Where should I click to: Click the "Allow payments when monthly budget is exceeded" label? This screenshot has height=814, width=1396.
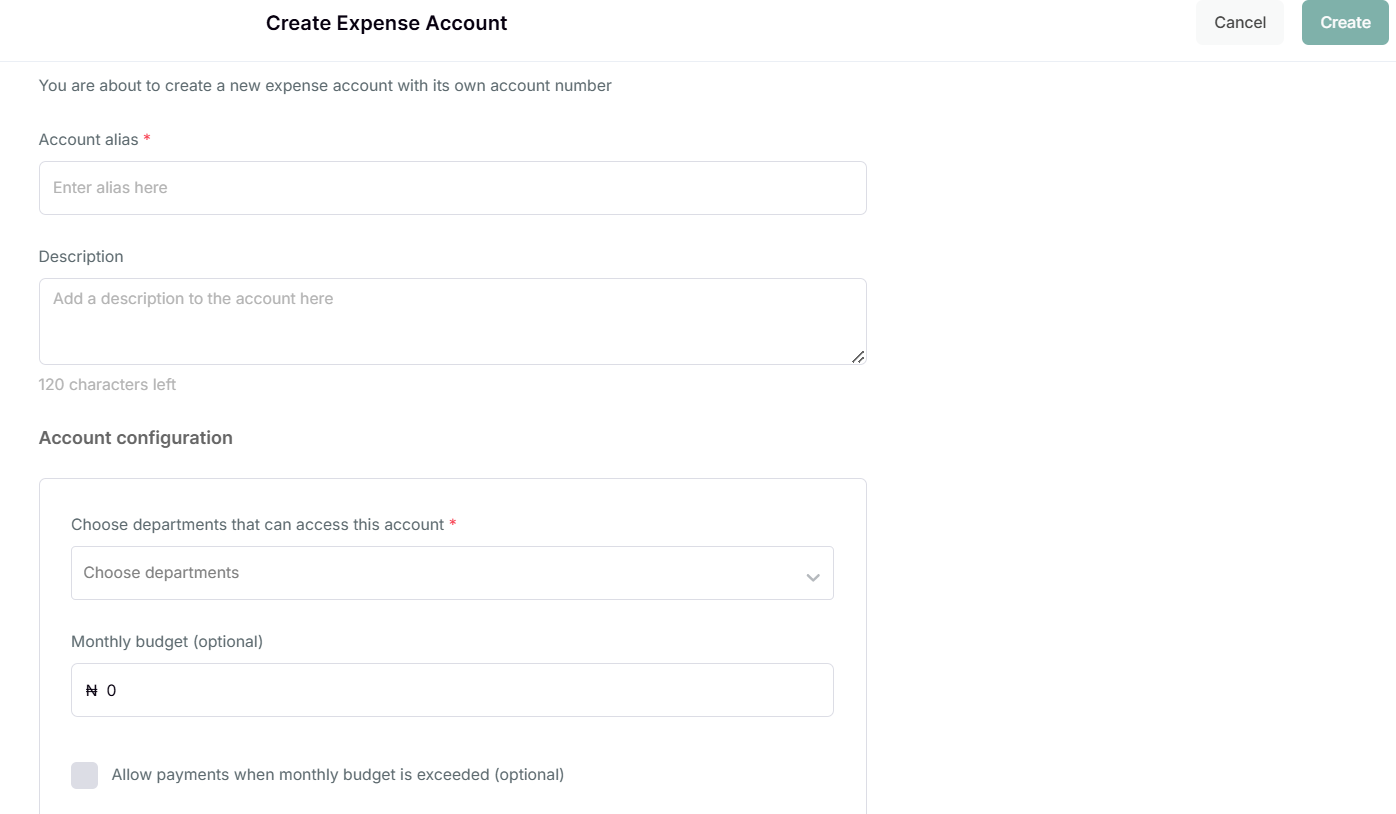(x=338, y=775)
